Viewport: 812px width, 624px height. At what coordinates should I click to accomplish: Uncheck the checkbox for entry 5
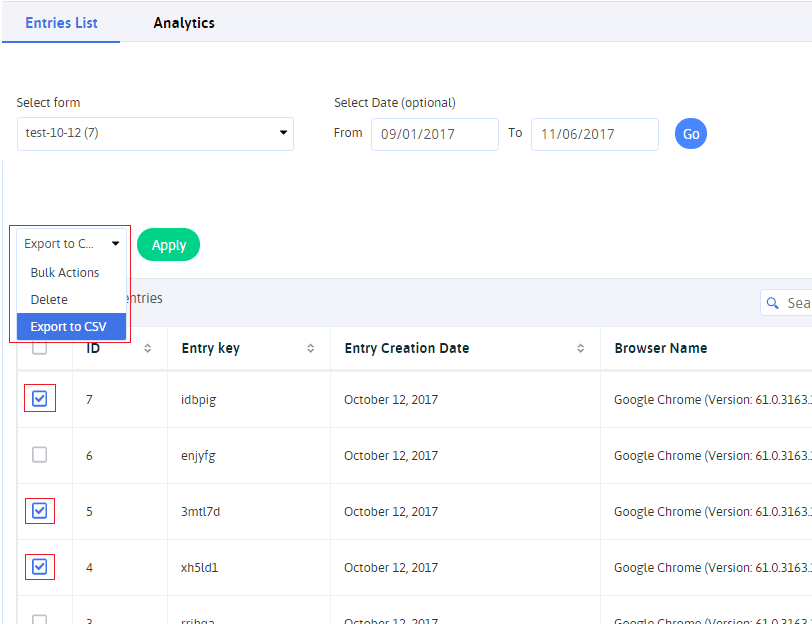[x=40, y=511]
